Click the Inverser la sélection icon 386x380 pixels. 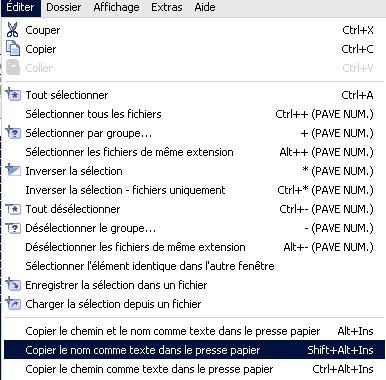click(x=13, y=170)
